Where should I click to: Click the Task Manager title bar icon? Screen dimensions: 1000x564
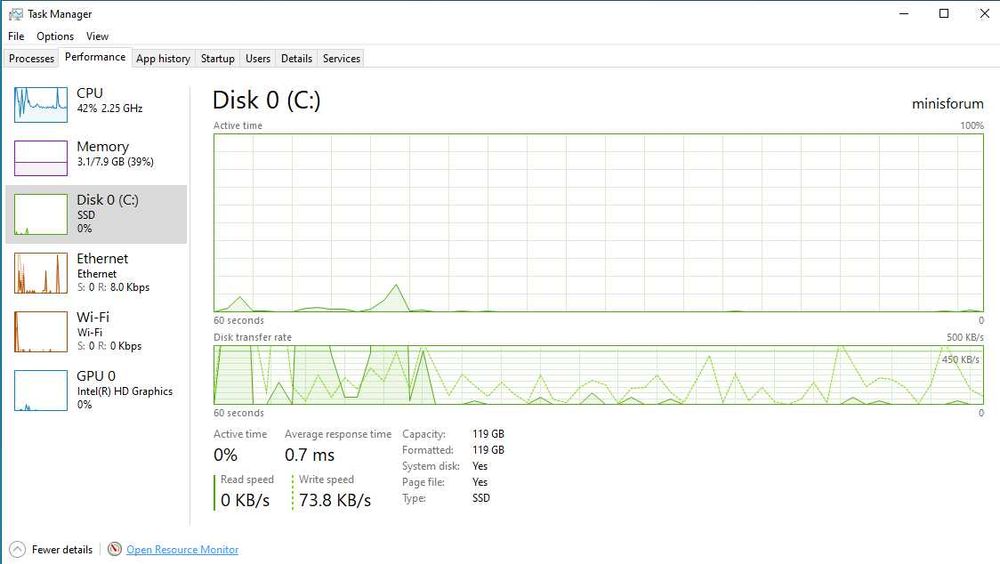pos(15,14)
